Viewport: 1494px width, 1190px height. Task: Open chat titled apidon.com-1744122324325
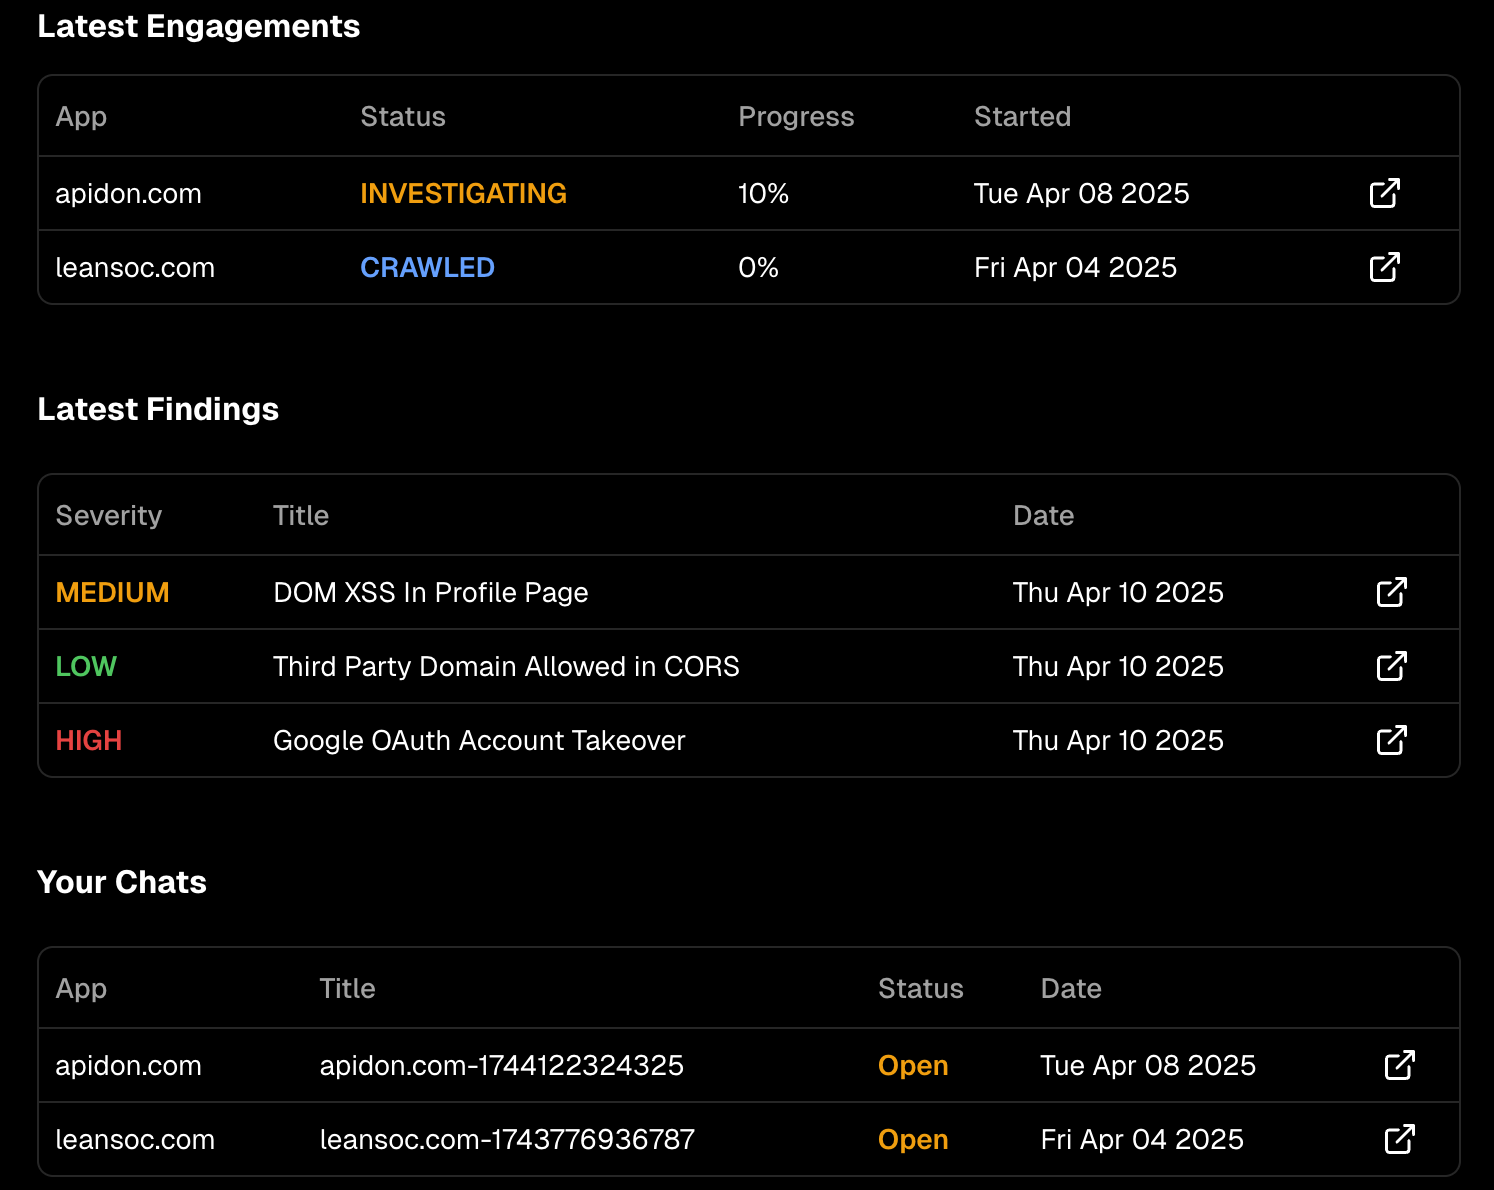(501, 1065)
